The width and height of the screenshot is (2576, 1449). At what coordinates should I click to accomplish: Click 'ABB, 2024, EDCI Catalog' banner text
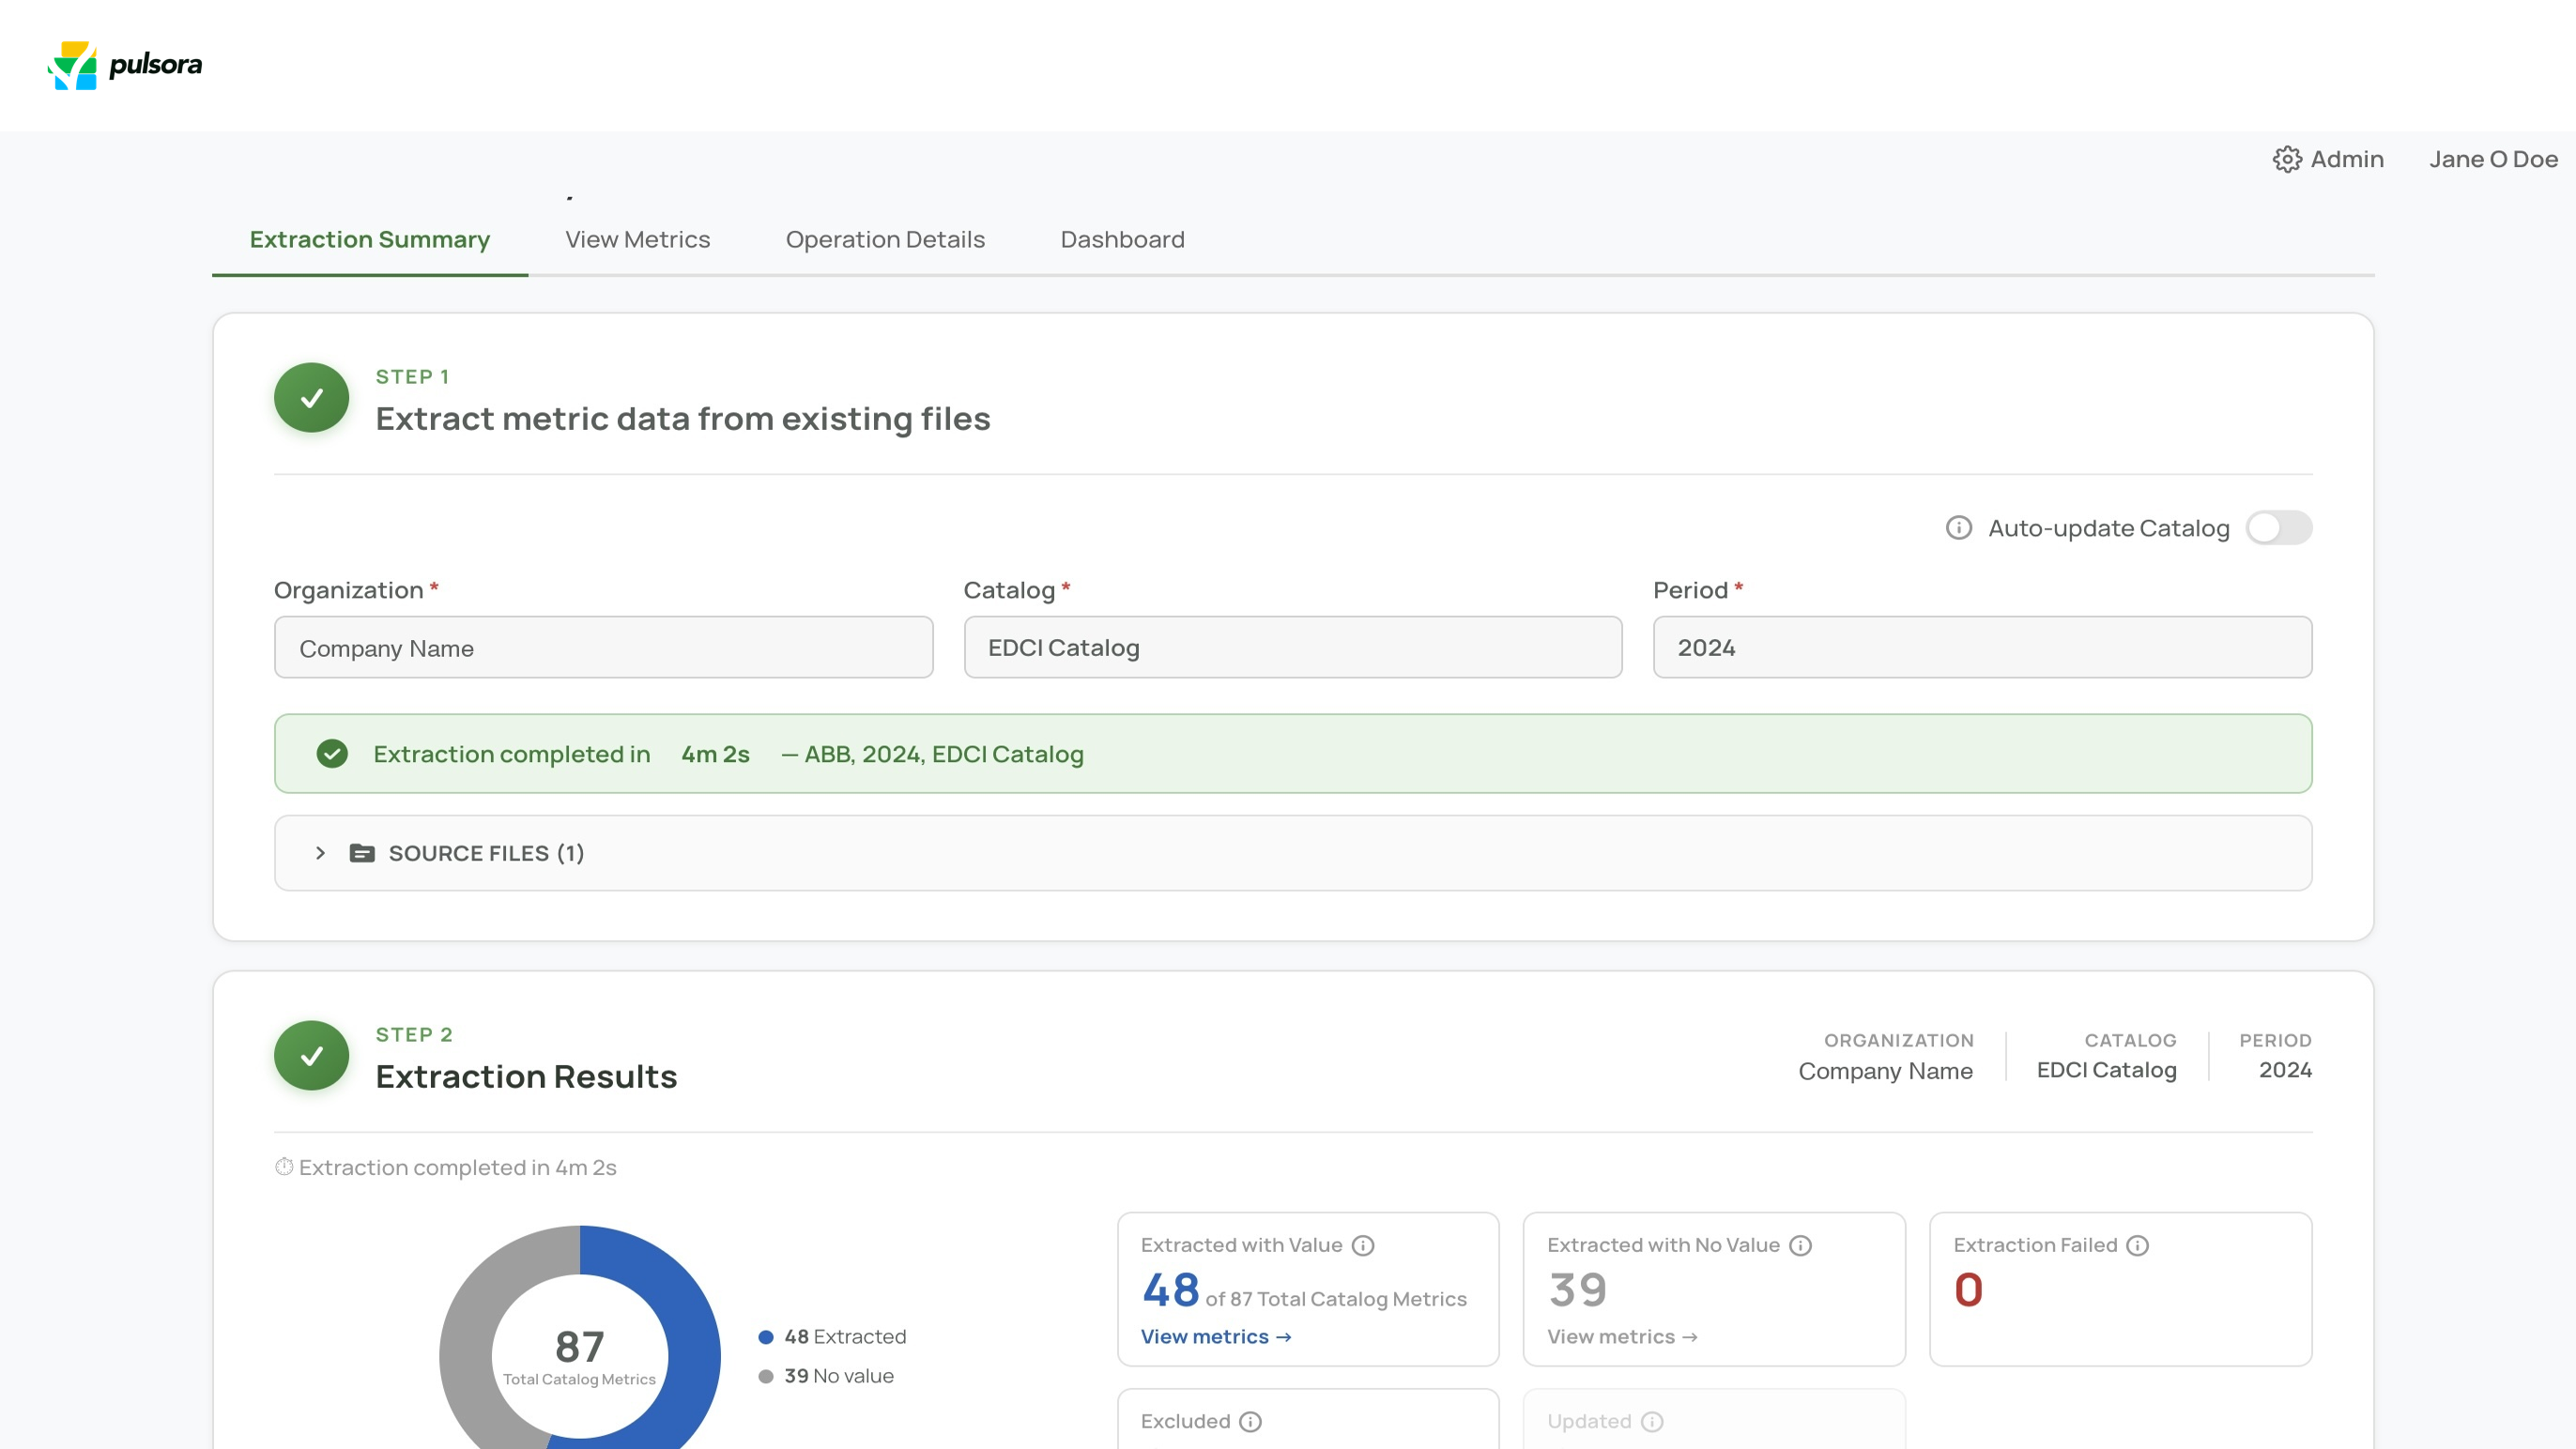944,754
